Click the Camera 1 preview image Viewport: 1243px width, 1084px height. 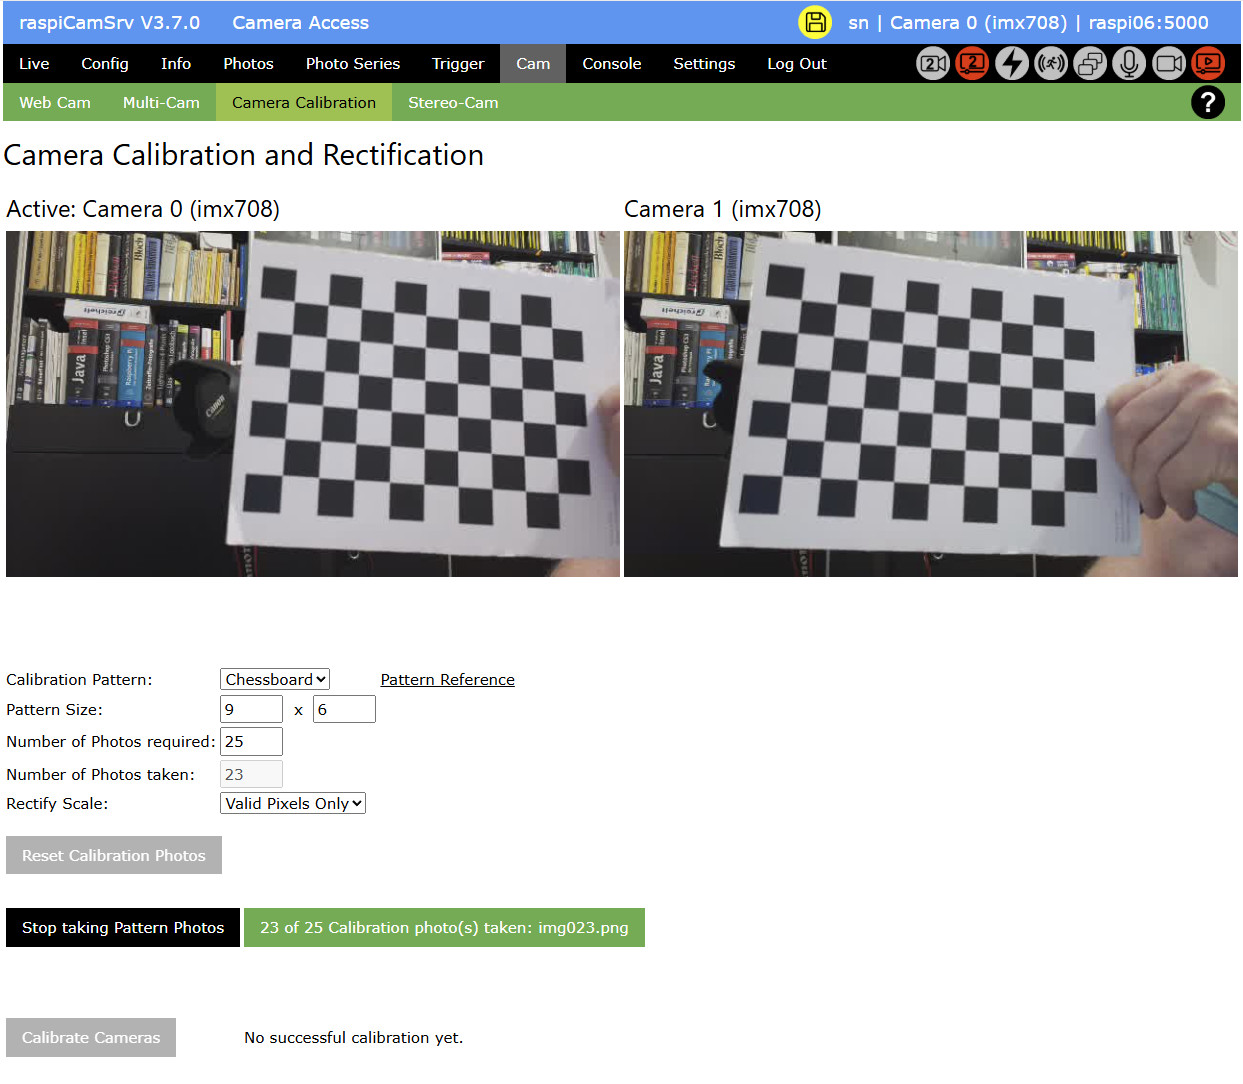[x=930, y=404]
